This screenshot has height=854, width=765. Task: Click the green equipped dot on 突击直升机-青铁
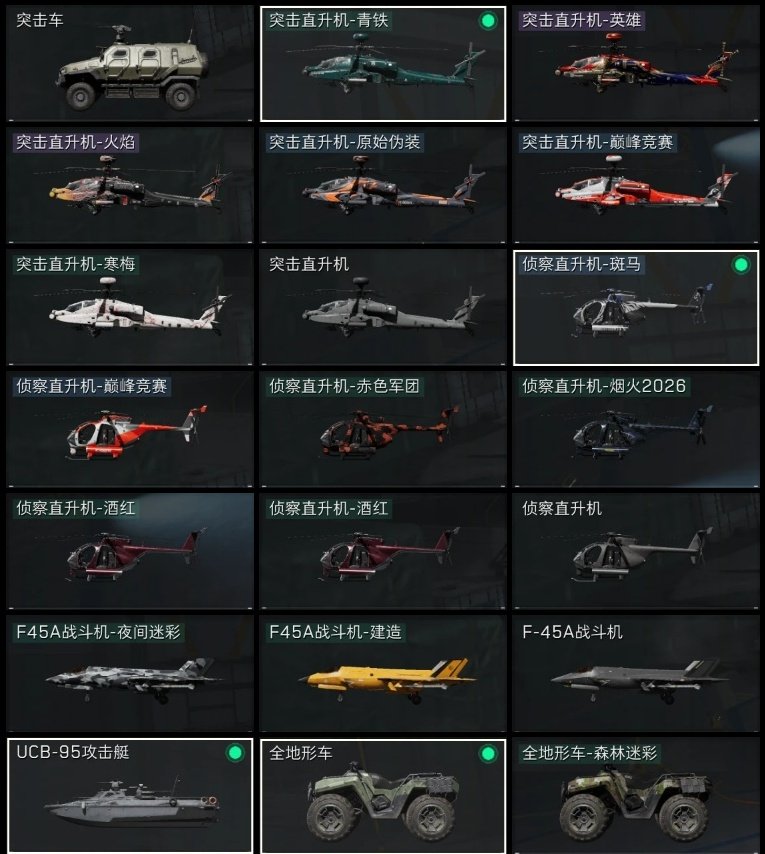coord(488,21)
